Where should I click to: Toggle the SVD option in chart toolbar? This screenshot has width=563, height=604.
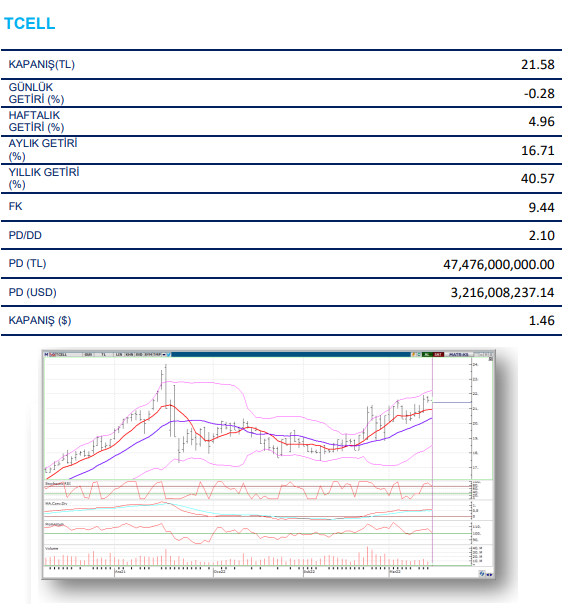coord(139,354)
